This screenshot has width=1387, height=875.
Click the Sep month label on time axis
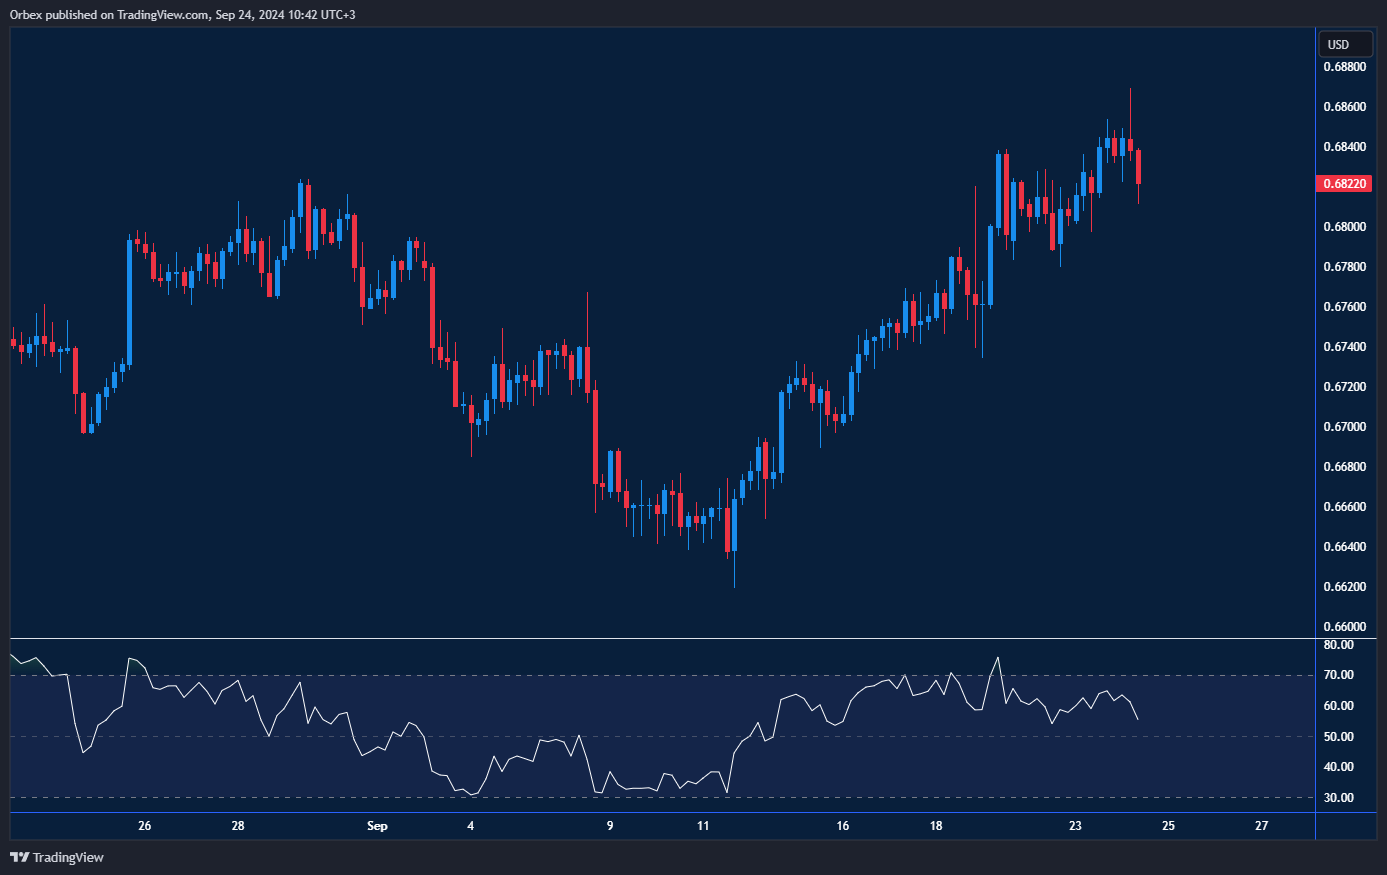point(377,826)
